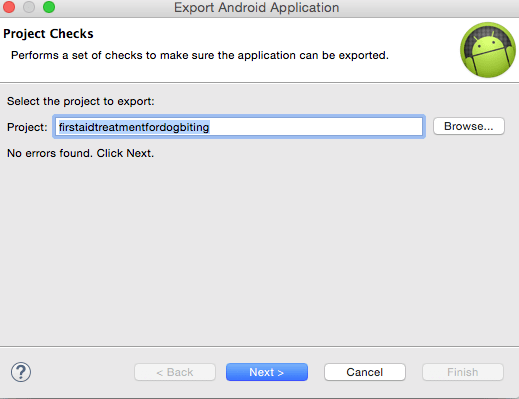
Task: Click the Export Android Application title bar
Action: point(257,8)
